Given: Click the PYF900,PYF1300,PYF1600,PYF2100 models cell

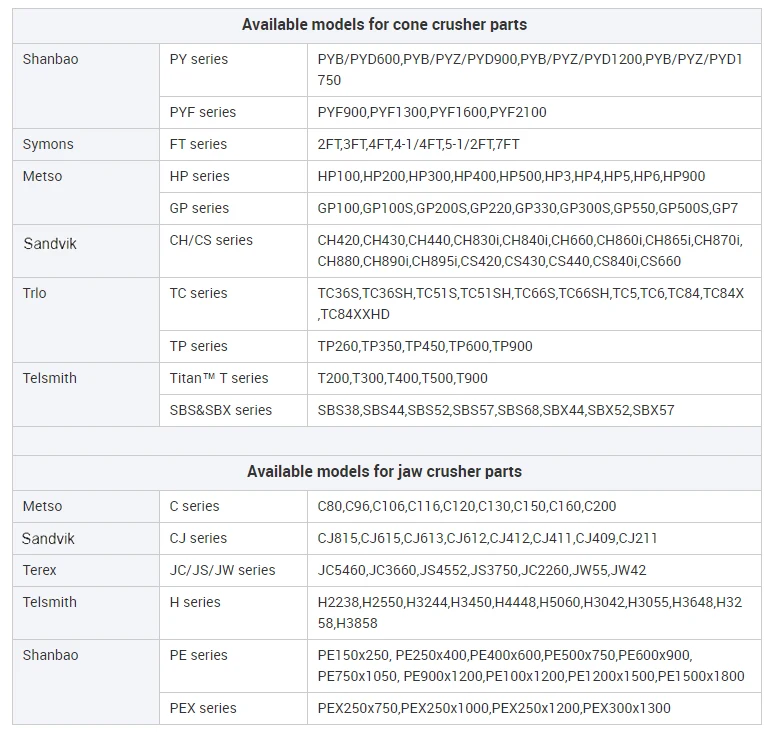Looking at the screenshot, I should coord(432,112).
